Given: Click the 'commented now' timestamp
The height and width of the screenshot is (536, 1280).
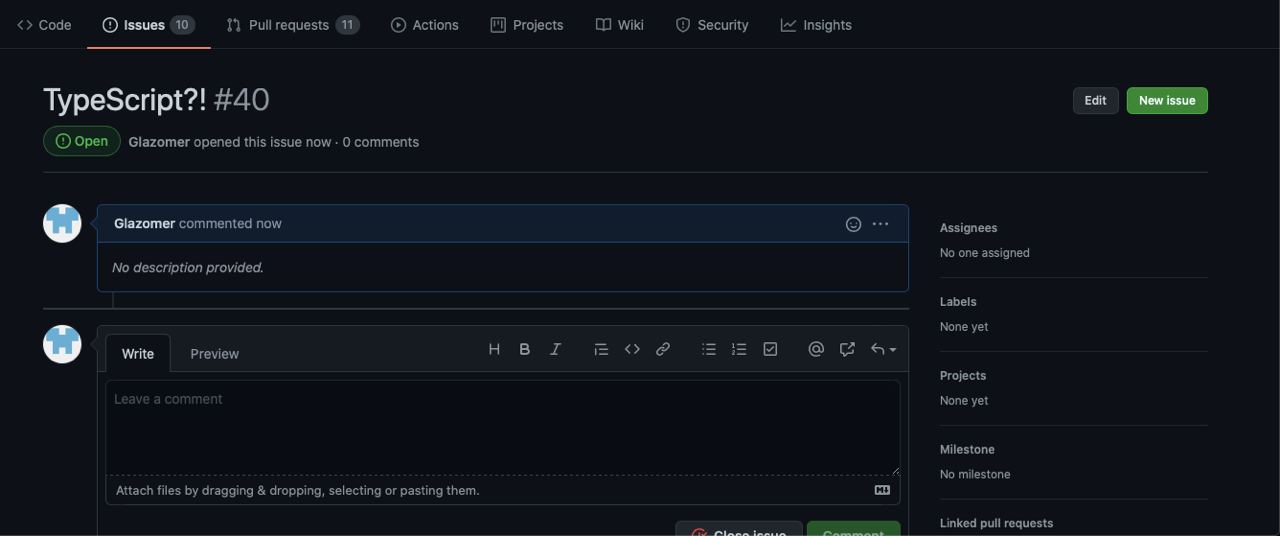Looking at the screenshot, I should 230,224.
